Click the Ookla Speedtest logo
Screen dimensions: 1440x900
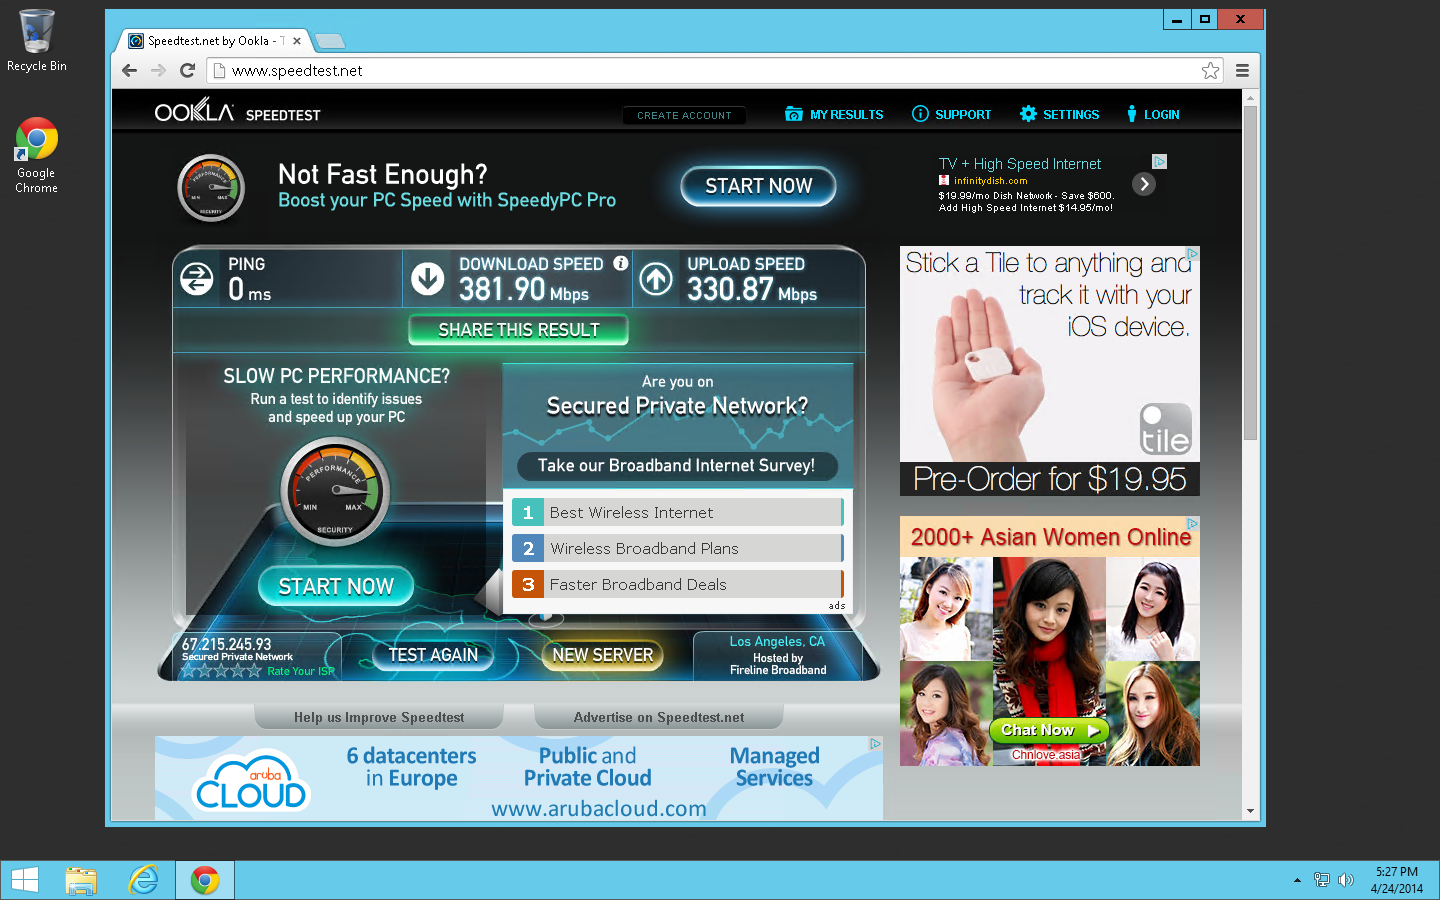point(237,111)
